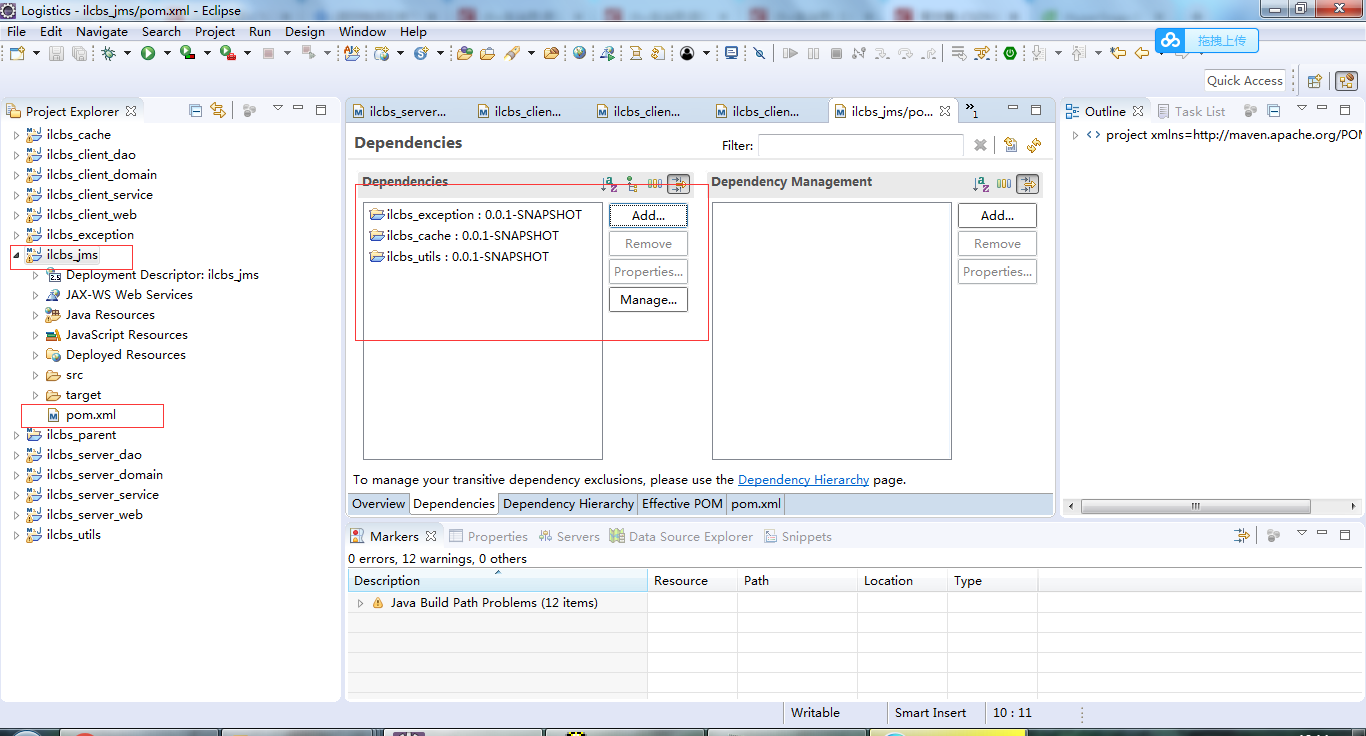Toggle Show GroupId in Dependency Management
1366x736 pixels.
click(x=1003, y=184)
